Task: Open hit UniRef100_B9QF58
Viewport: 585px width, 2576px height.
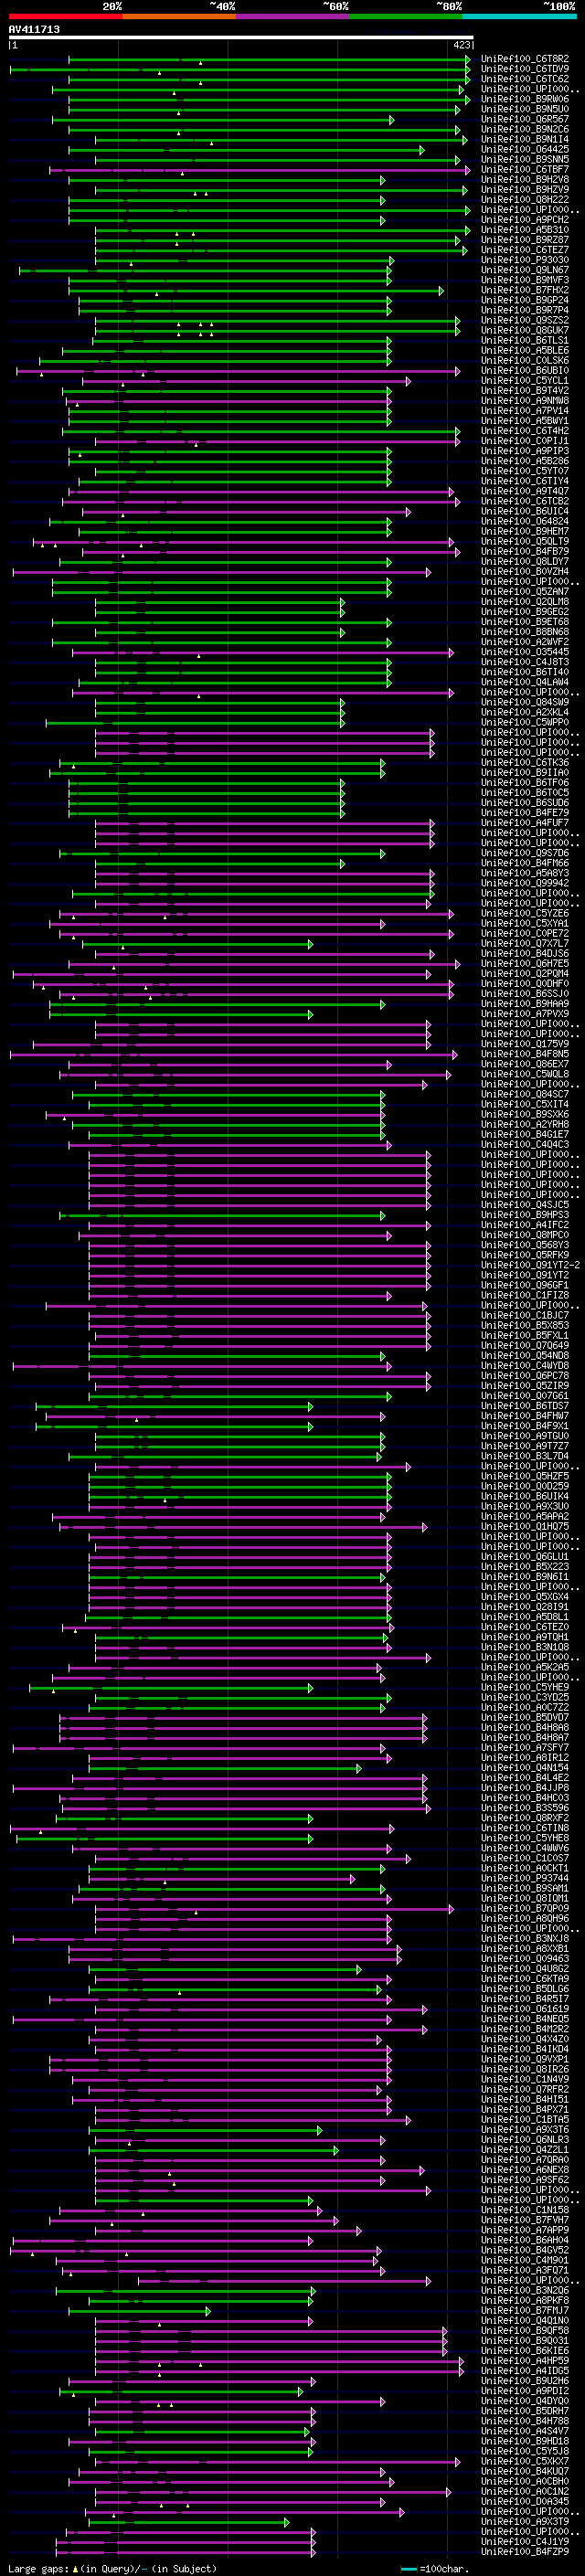Action: pyautogui.click(x=525, y=2331)
